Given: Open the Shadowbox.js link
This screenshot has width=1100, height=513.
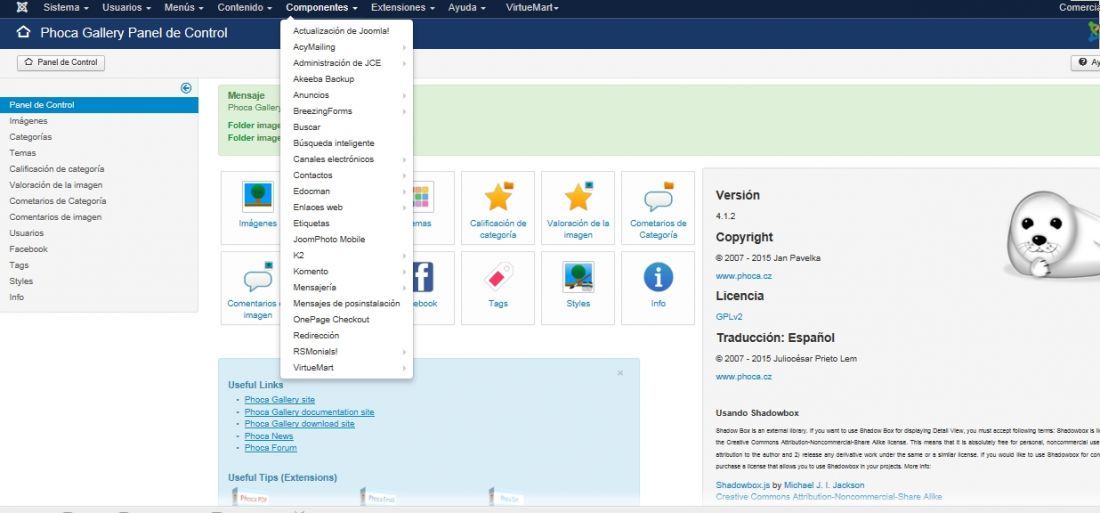Looking at the screenshot, I should click(742, 485).
